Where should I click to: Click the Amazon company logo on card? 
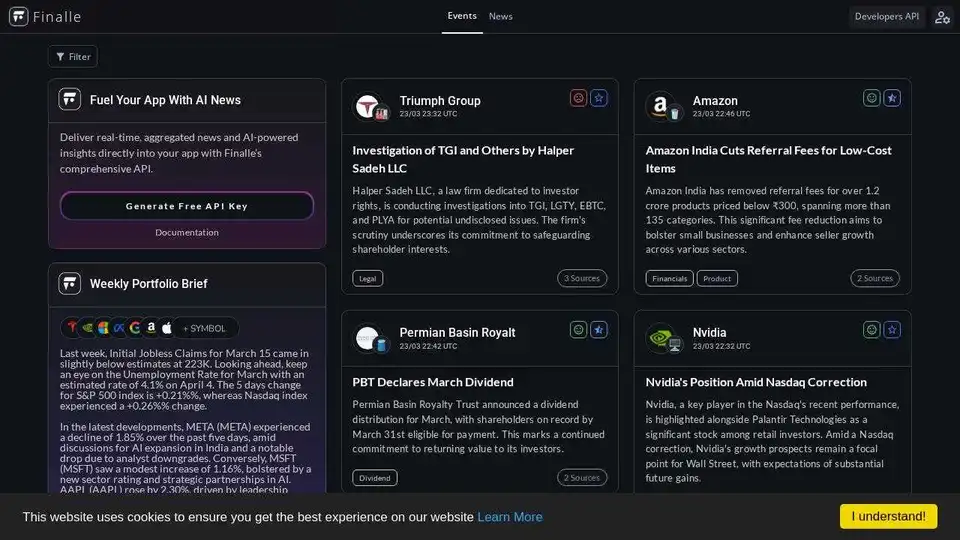tap(659, 106)
